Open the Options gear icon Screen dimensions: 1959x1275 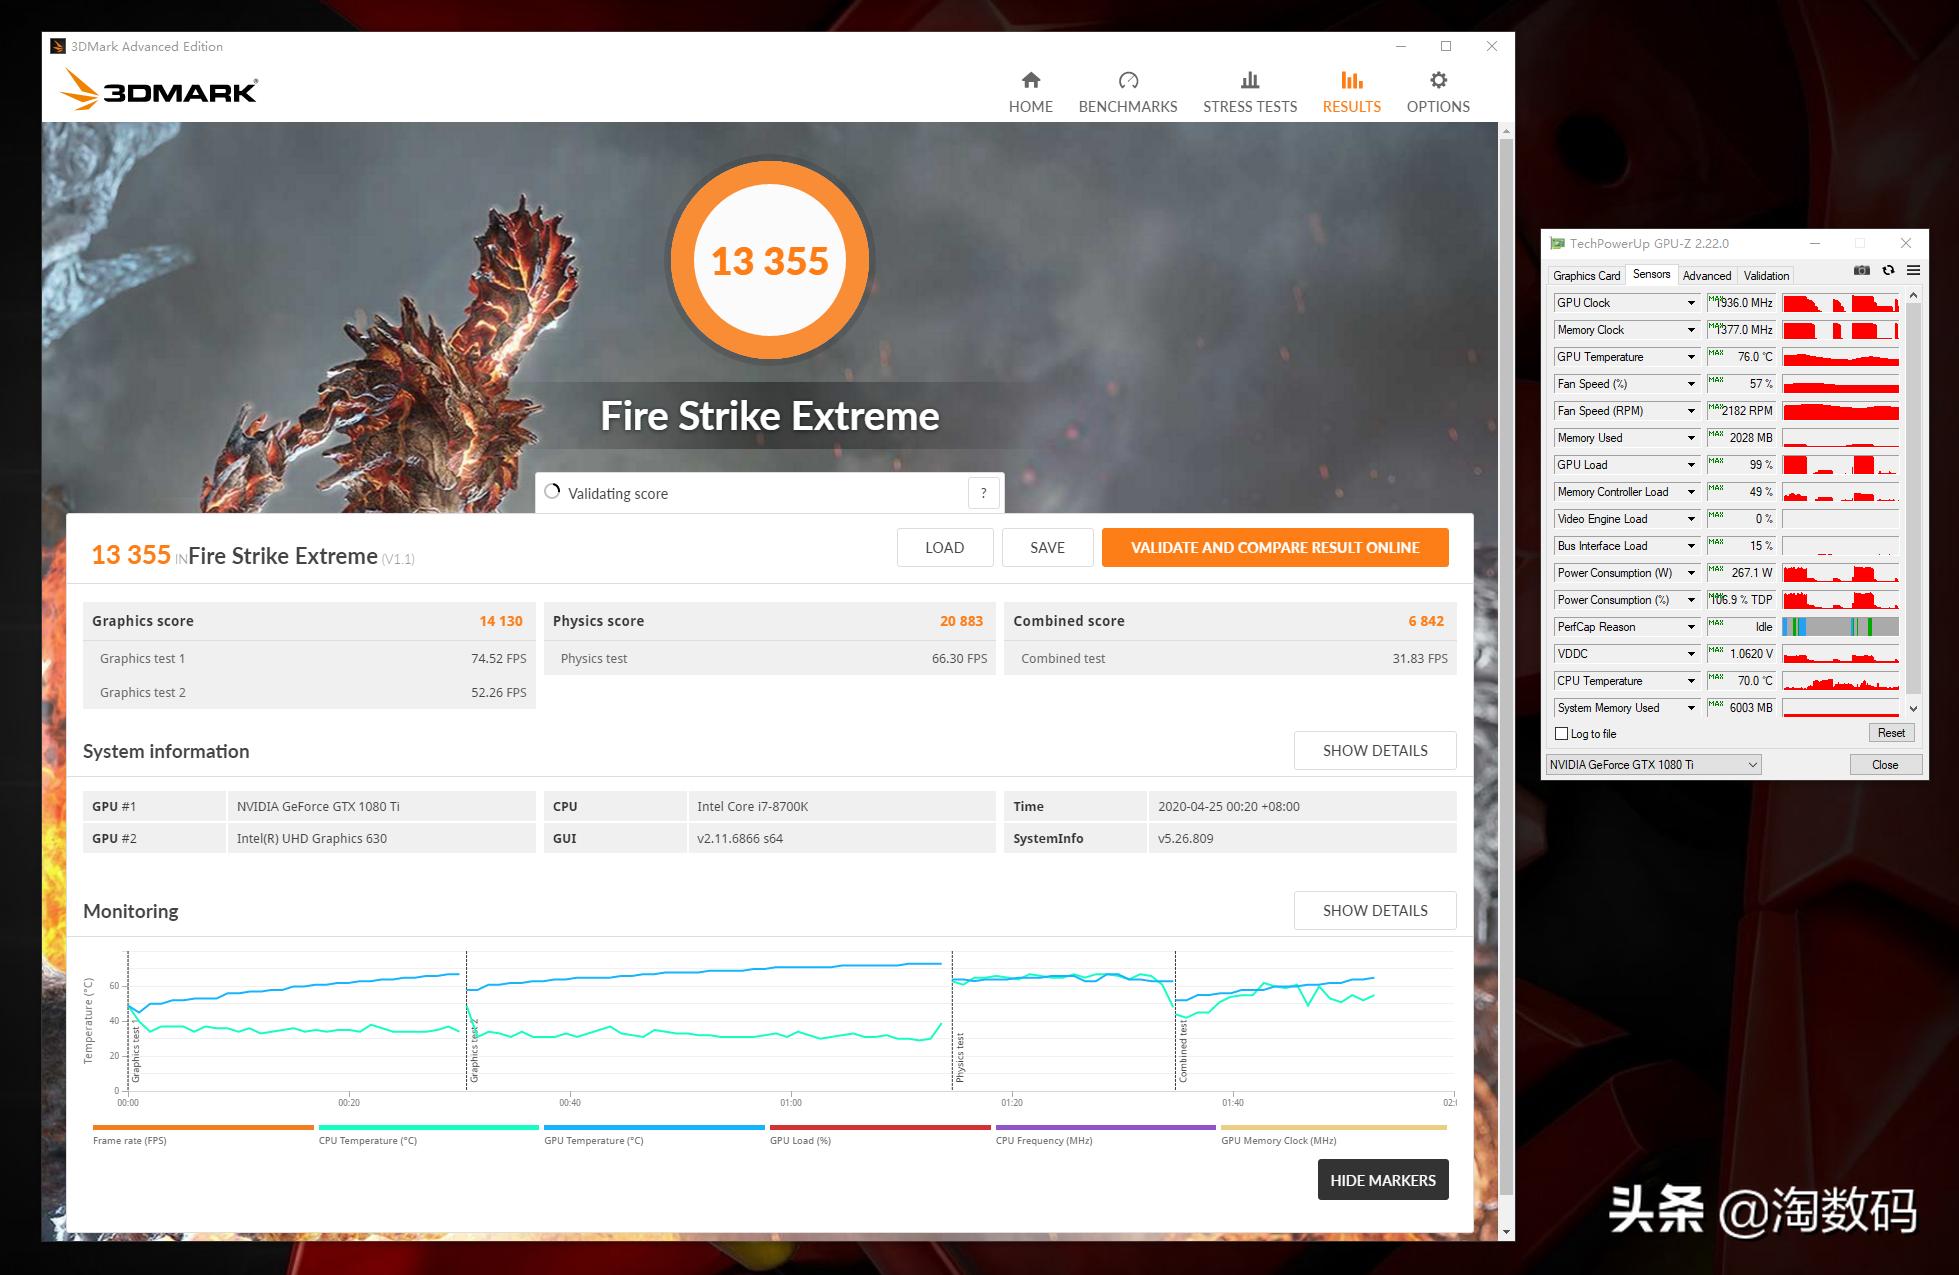pyautogui.click(x=1437, y=81)
